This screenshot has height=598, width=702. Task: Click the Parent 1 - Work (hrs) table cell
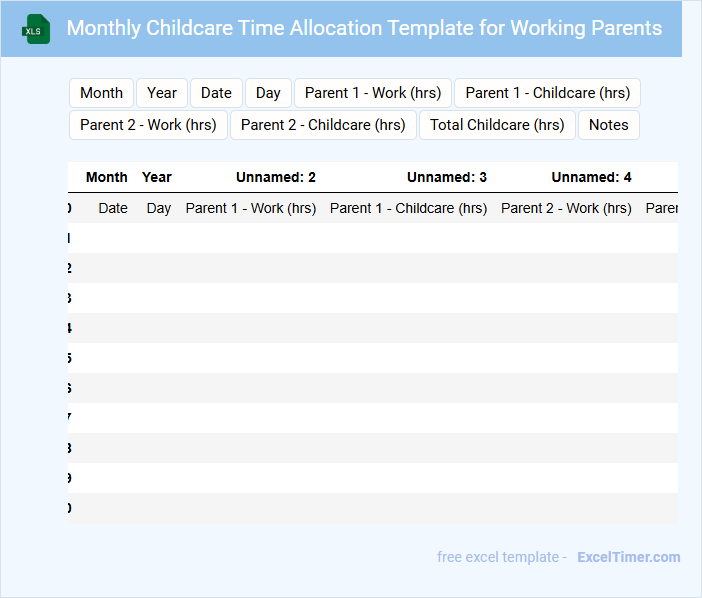pyautogui.click(x=251, y=208)
